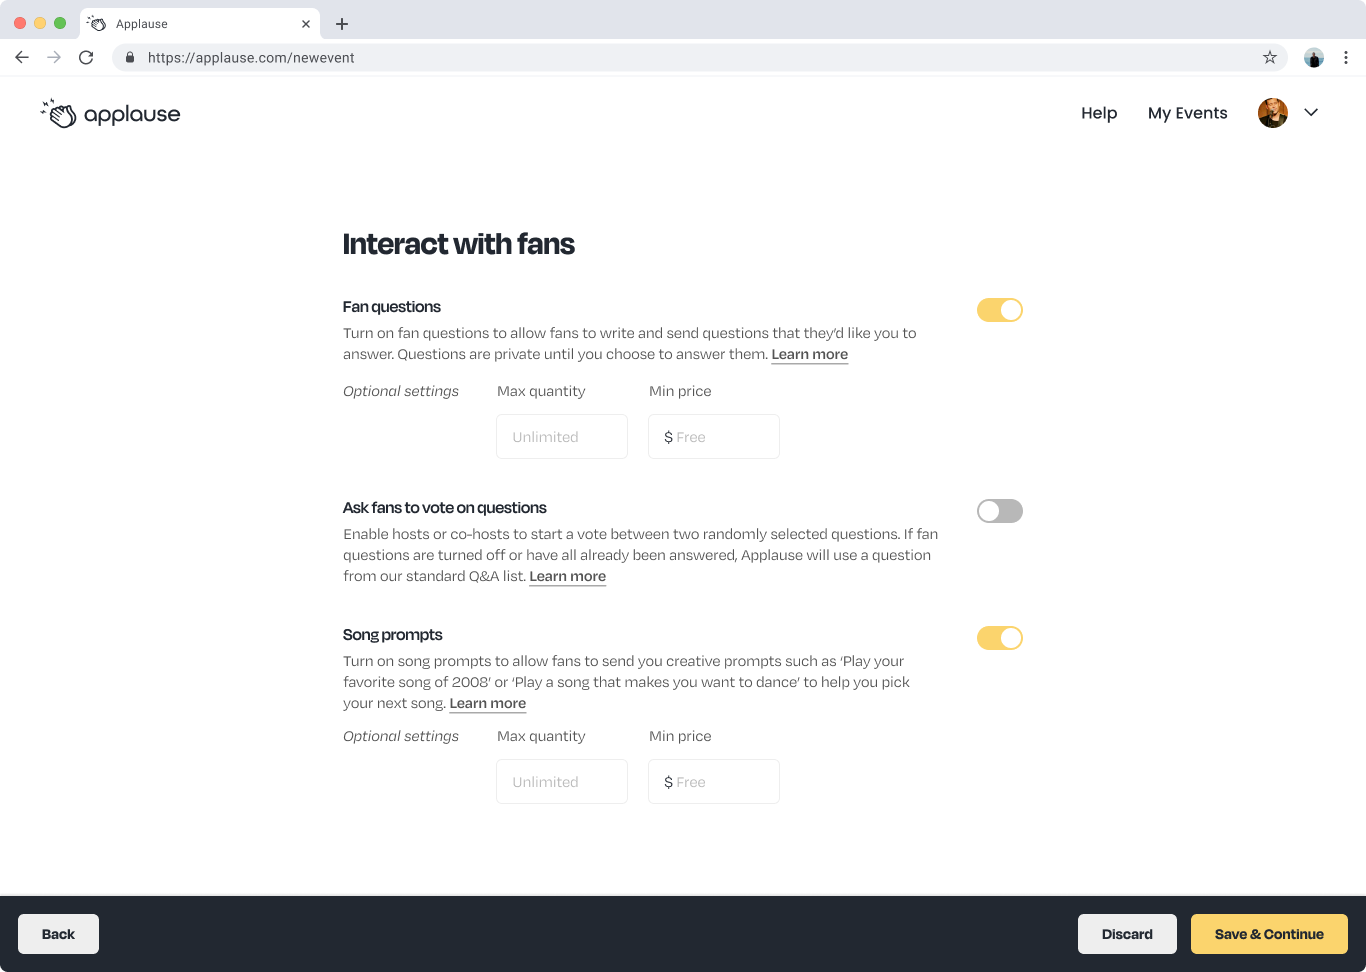Go to My Events

(1187, 113)
